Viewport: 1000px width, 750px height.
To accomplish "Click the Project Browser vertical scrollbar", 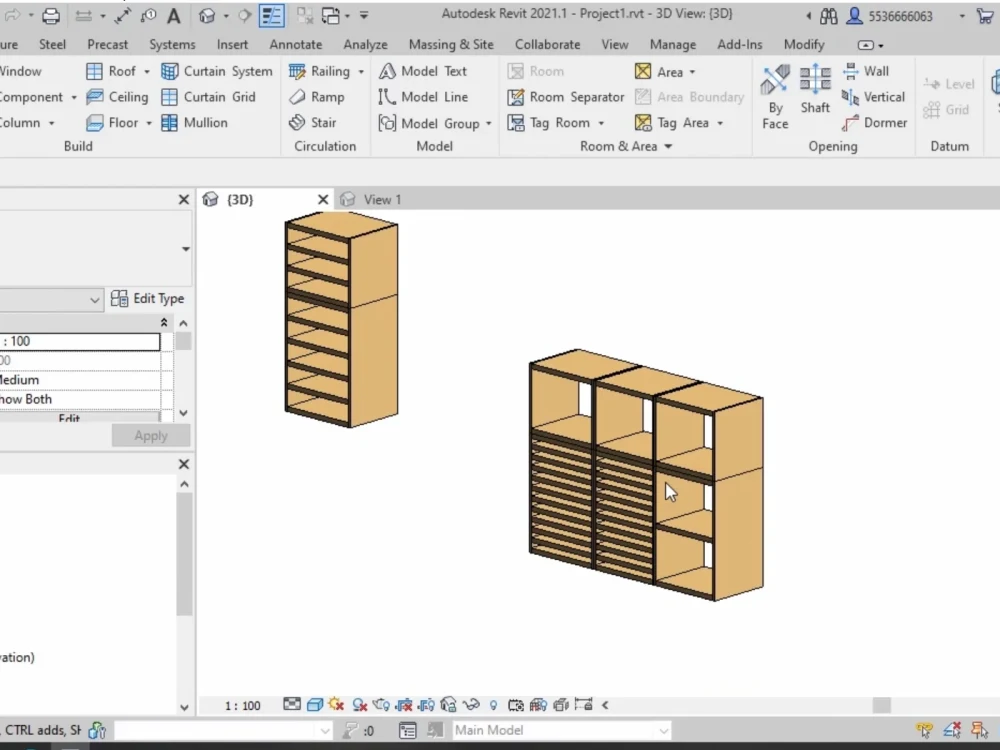I will click(x=184, y=554).
